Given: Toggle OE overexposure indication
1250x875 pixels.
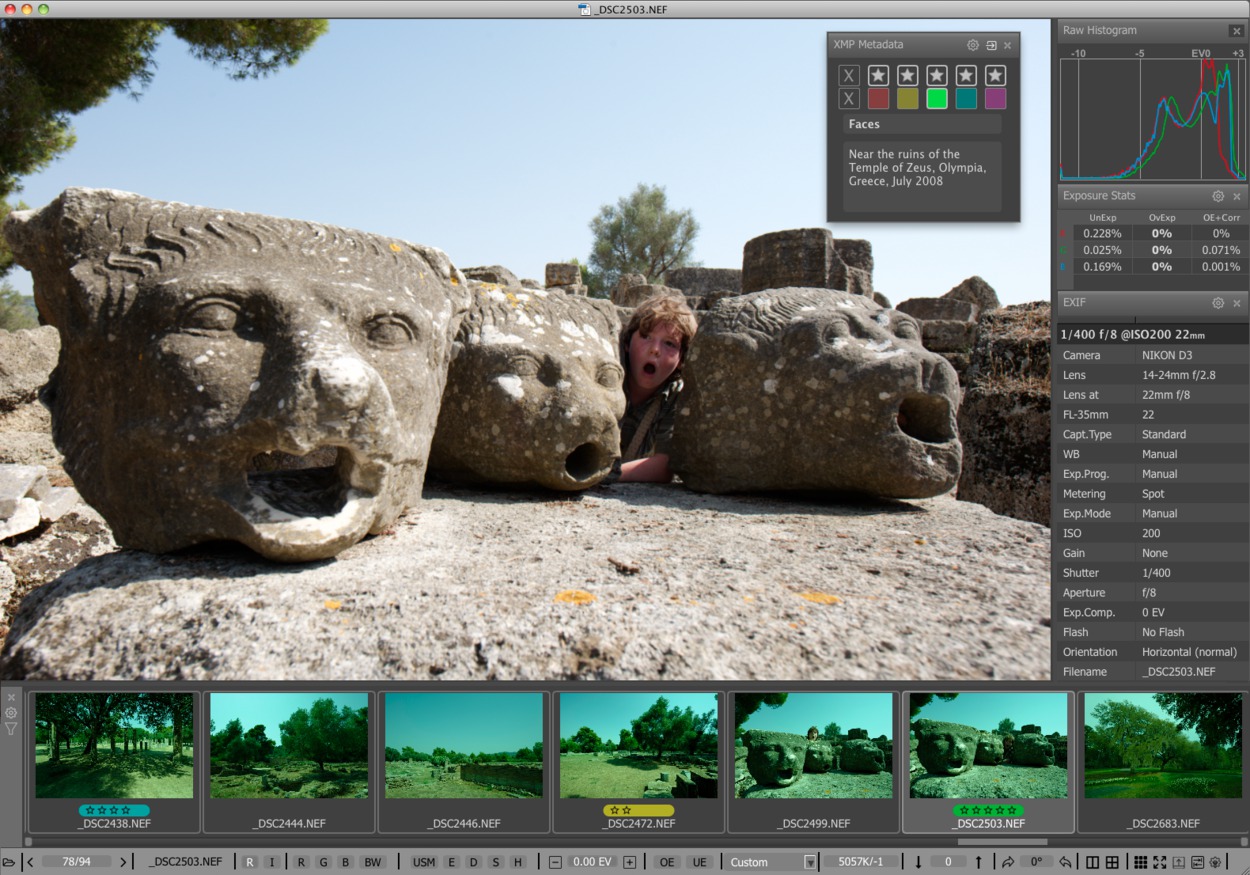Looking at the screenshot, I should click(667, 862).
